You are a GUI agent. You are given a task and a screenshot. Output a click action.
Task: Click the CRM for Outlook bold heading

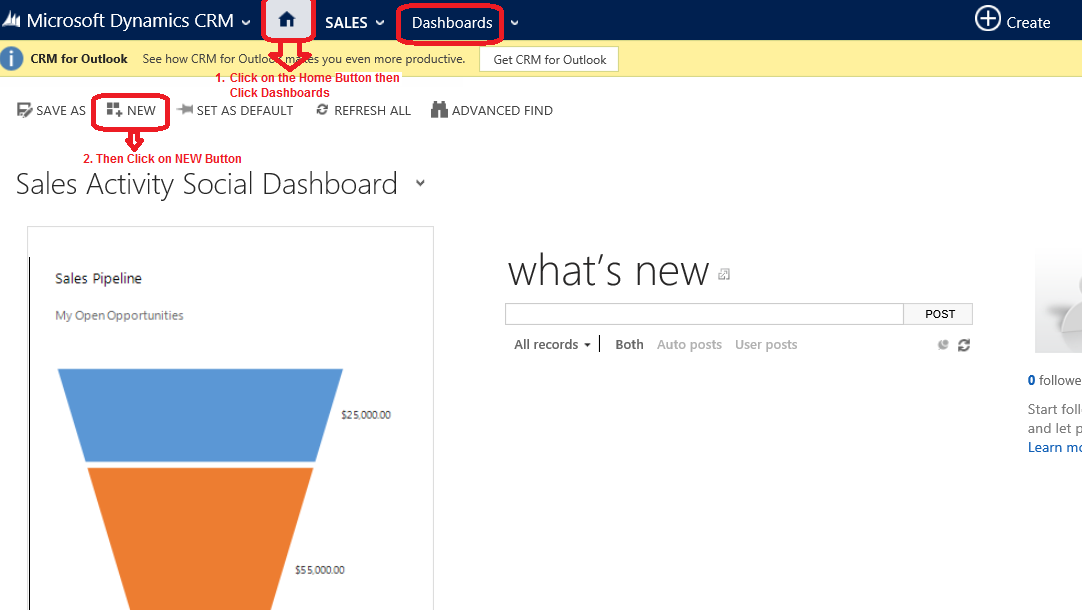79,59
